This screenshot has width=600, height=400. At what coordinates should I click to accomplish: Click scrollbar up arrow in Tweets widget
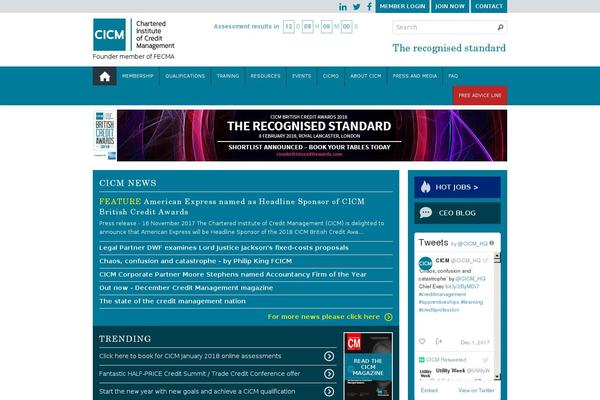(x=497, y=256)
